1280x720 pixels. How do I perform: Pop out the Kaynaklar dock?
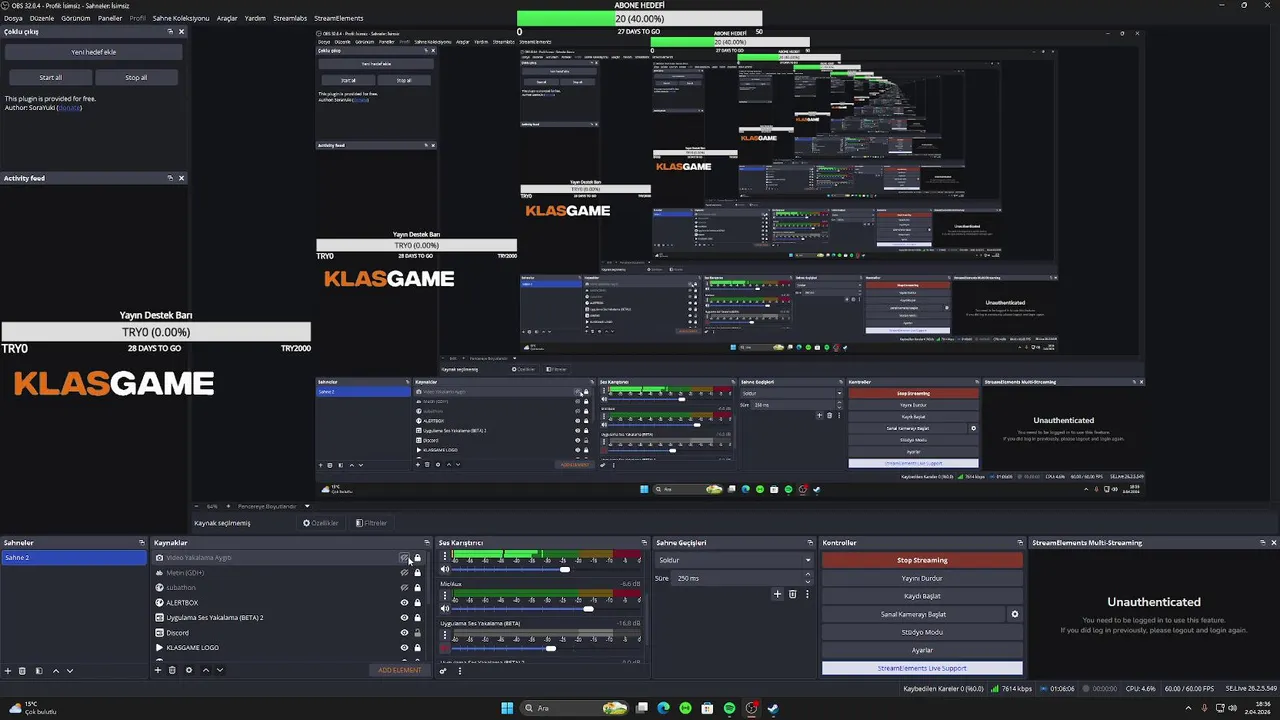(427, 543)
